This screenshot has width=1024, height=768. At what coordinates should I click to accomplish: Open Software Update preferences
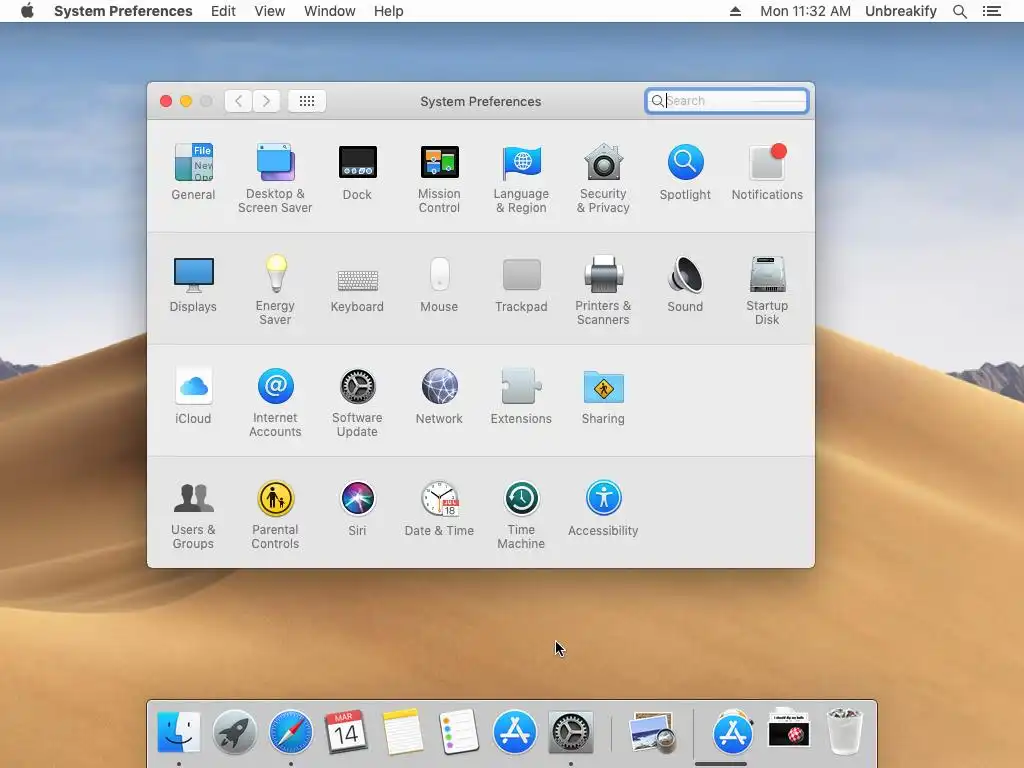point(357,402)
